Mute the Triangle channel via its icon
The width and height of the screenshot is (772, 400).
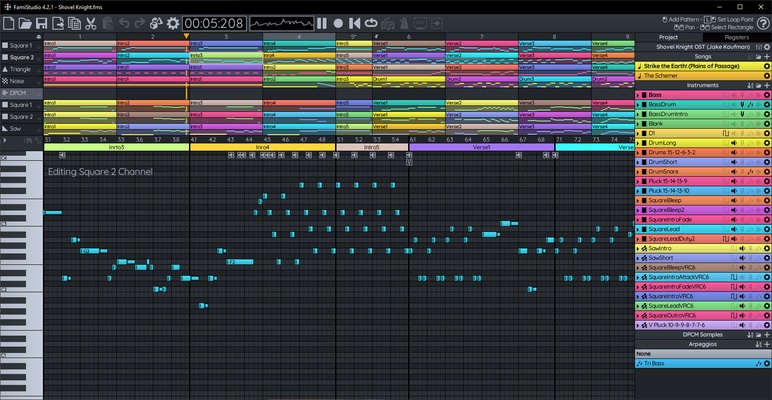coord(5,69)
